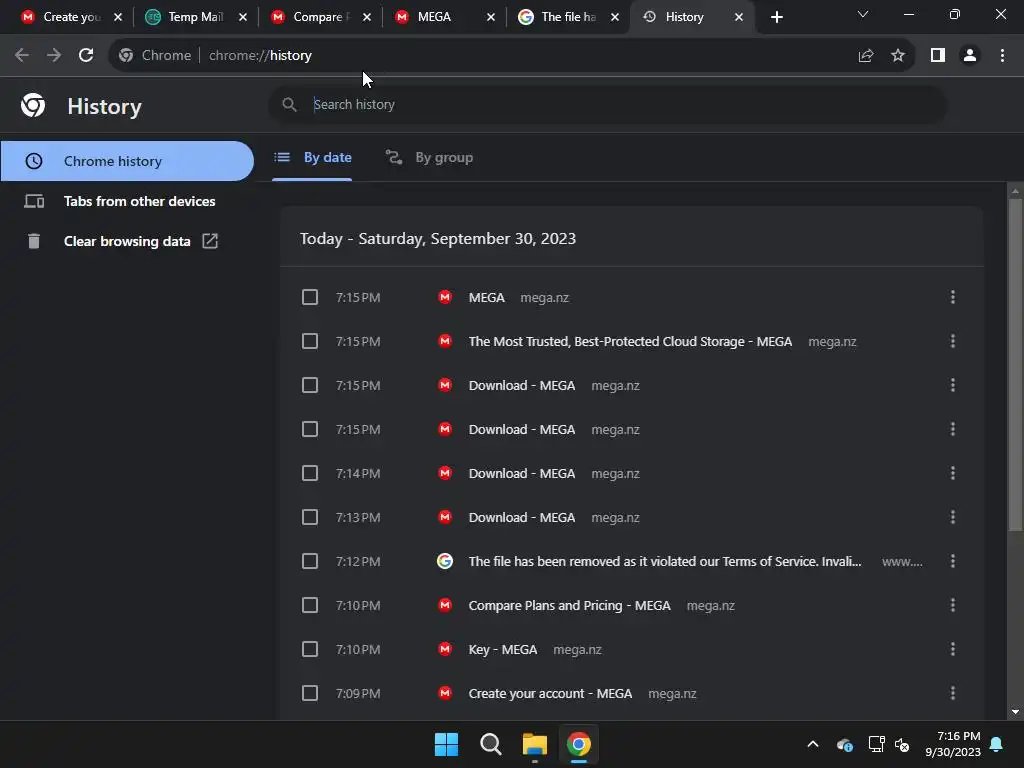Open File Explorer from taskbar

click(x=535, y=744)
